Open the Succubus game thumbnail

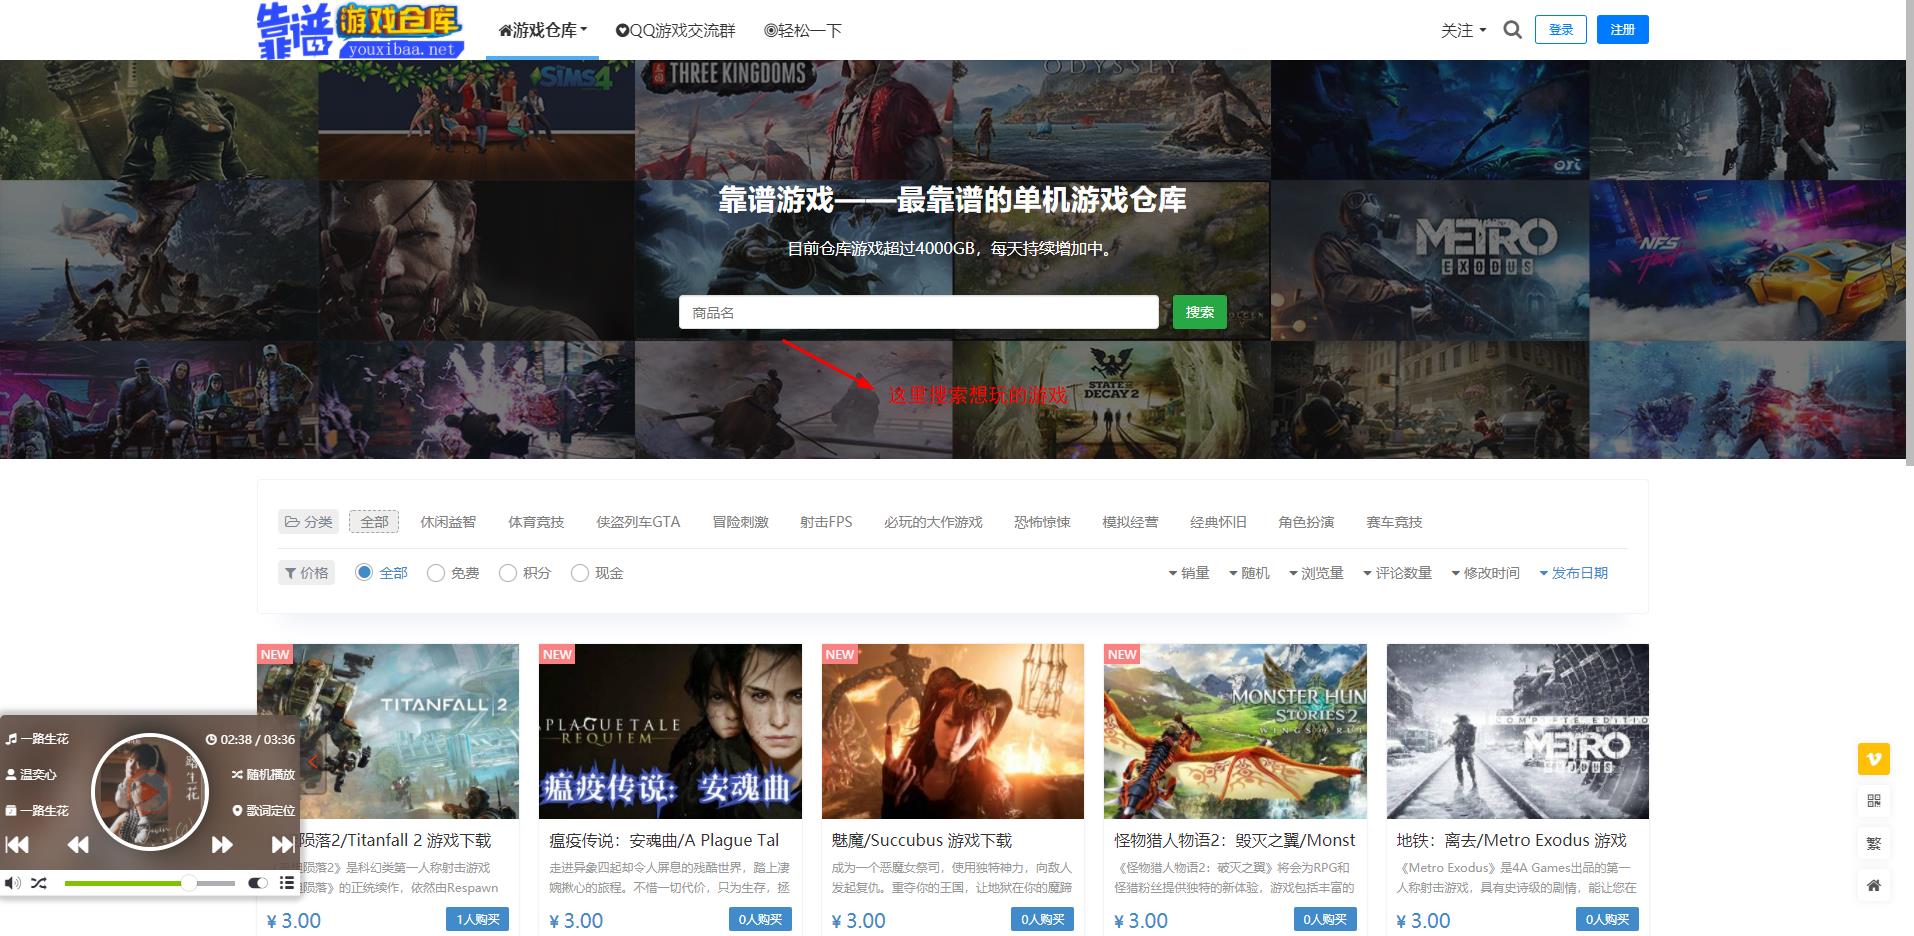coord(953,731)
